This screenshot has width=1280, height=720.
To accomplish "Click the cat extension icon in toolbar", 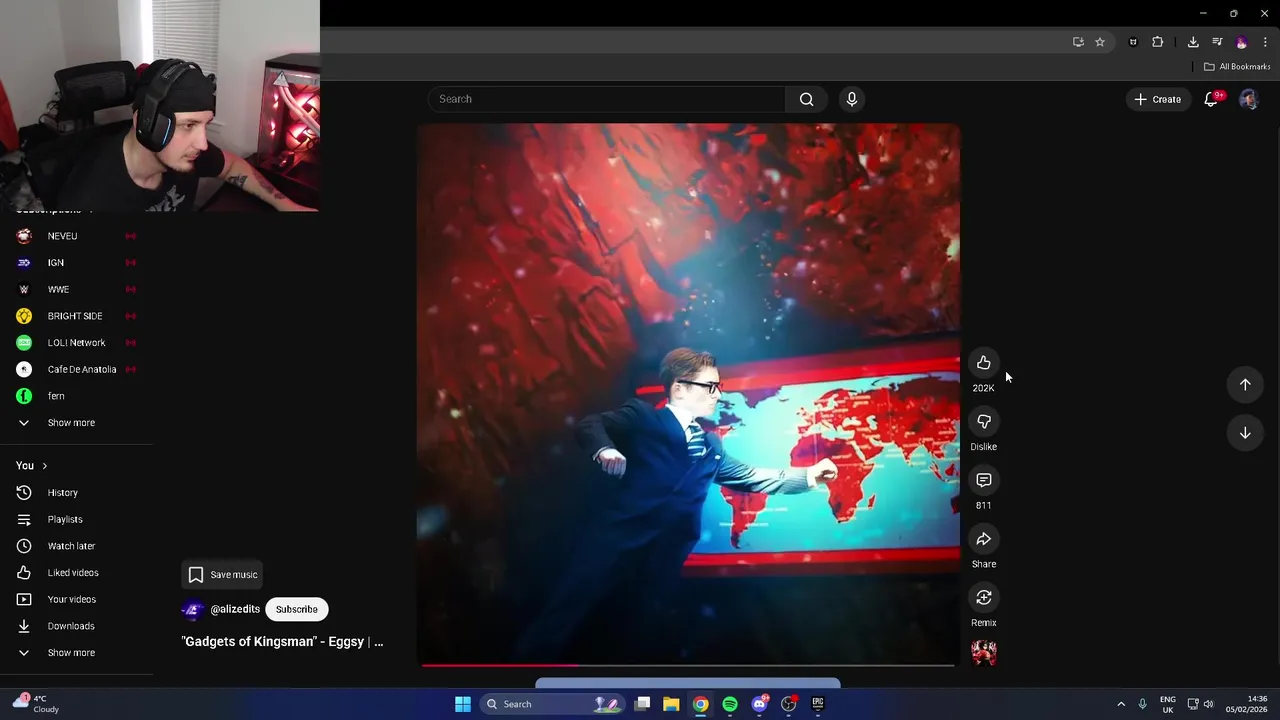I will tap(1133, 42).
